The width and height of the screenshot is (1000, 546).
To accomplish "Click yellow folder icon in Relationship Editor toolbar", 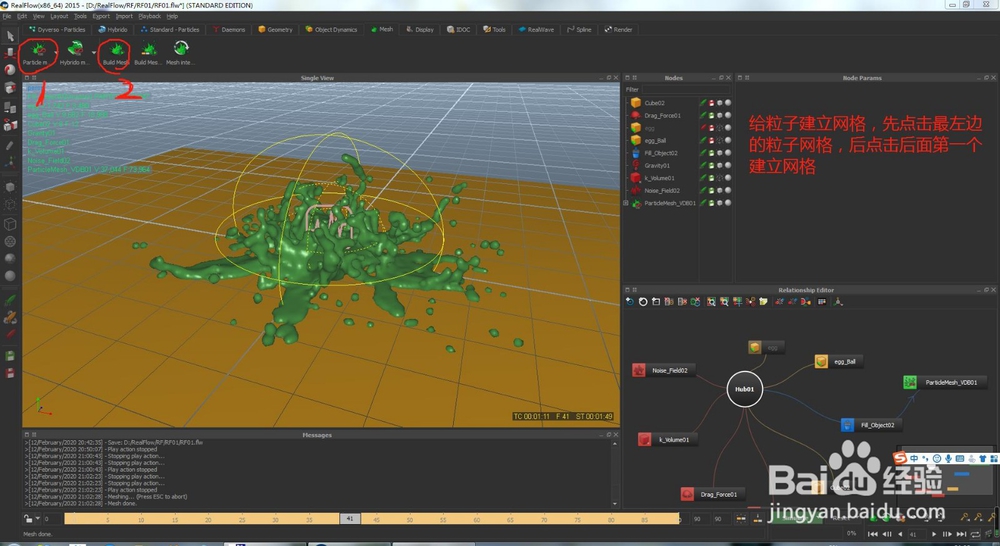I will pos(763,302).
